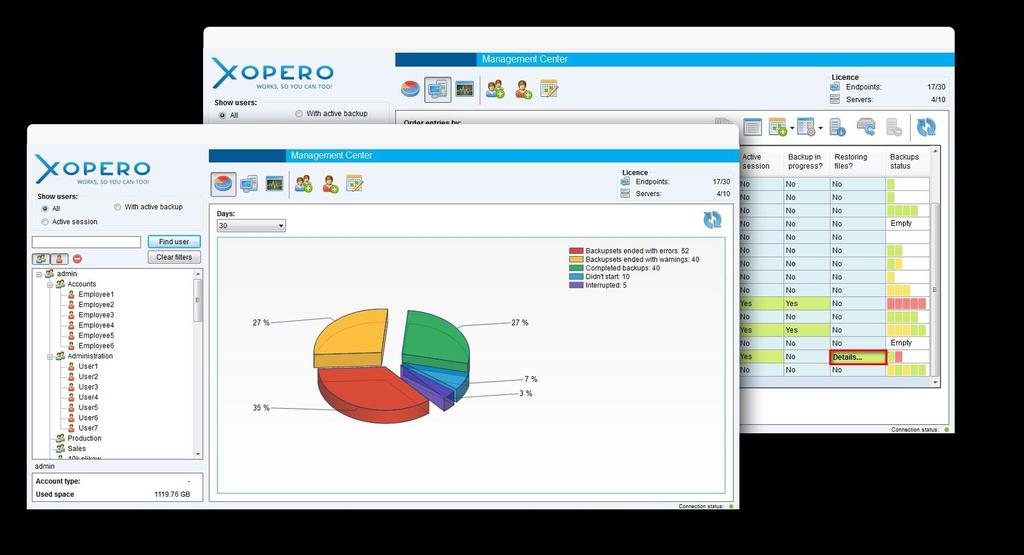Click add group icon in front window toolbar
1024x555 pixels.
pyautogui.click(x=303, y=184)
